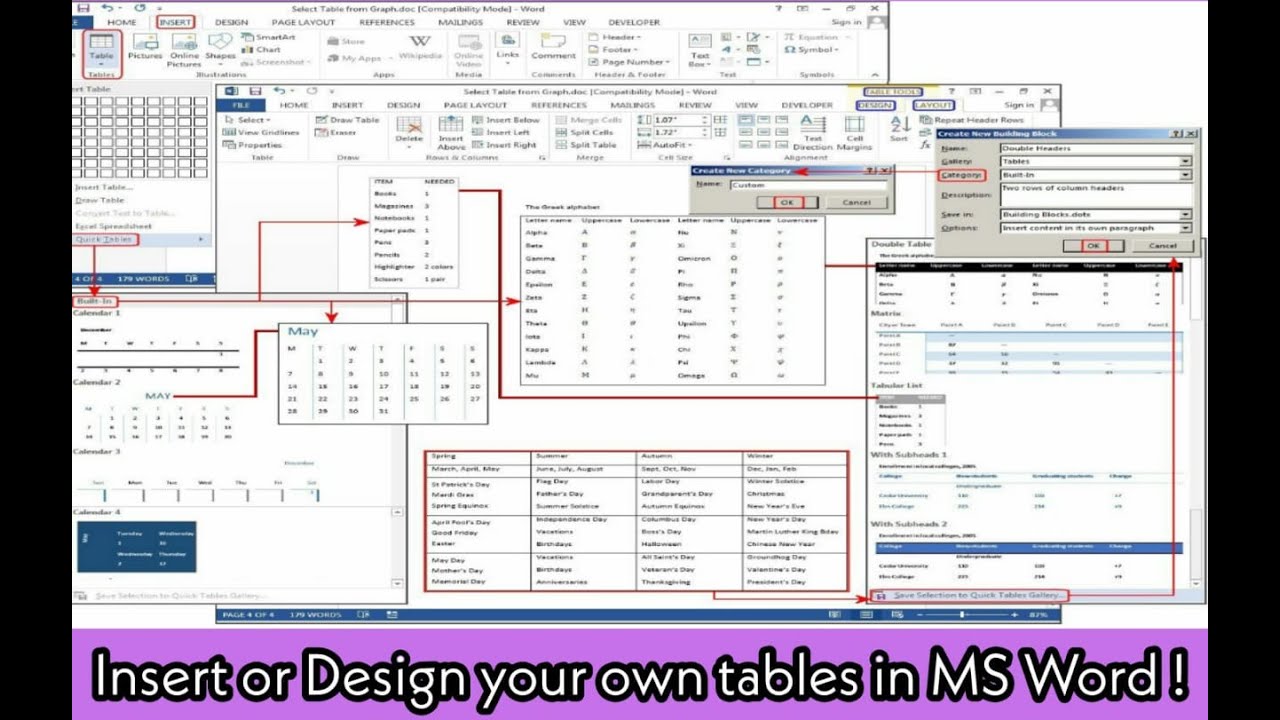Viewport: 1280px width, 720px height.
Task: Click OK in the Create New Category dialog
Action: (x=787, y=202)
